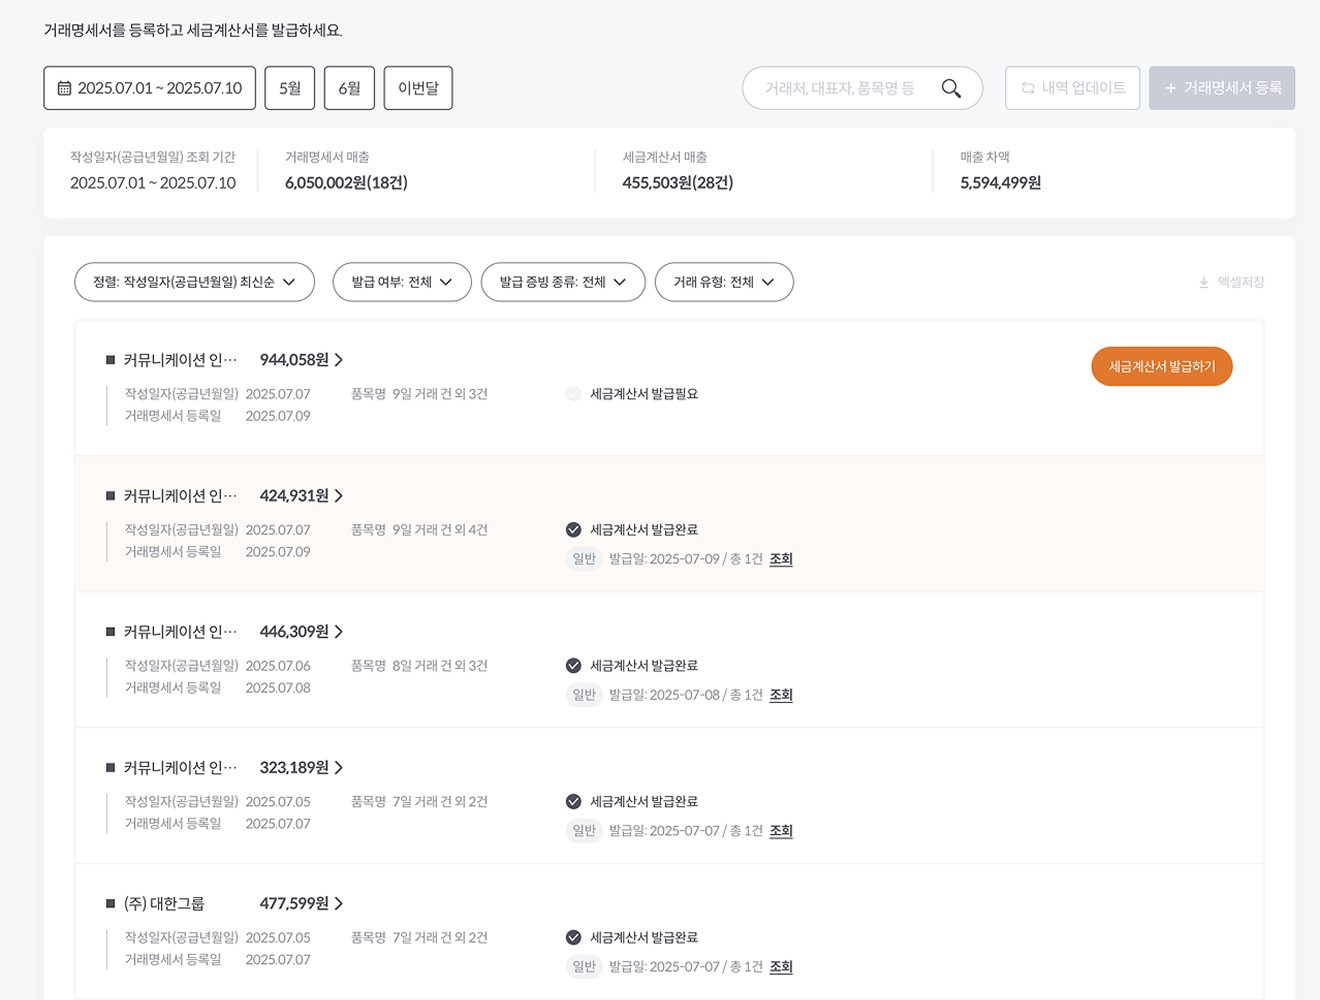The image size is (1320, 1000).
Task: Click check icon in the 446,309원 row
Action: tap(573, 666)
